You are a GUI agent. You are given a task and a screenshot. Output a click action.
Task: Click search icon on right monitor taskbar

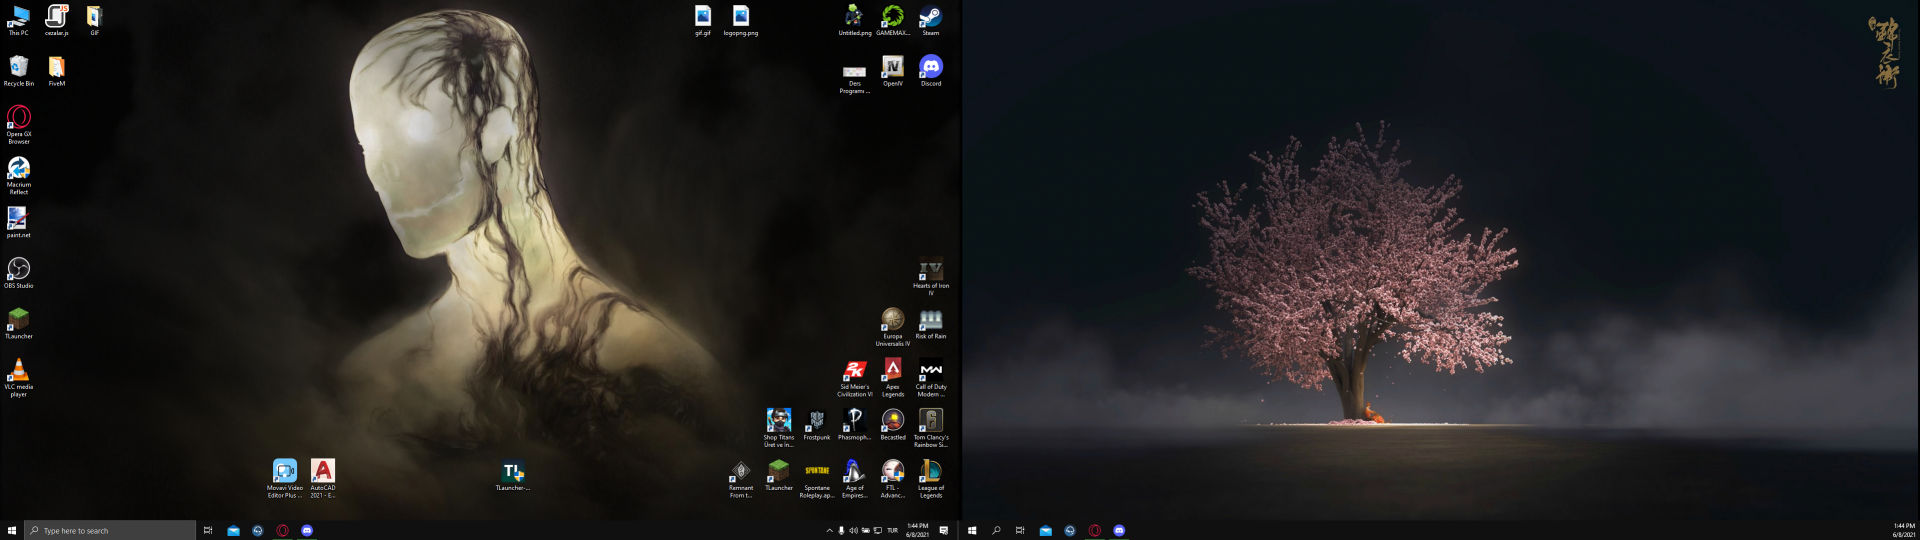(996, 530)
